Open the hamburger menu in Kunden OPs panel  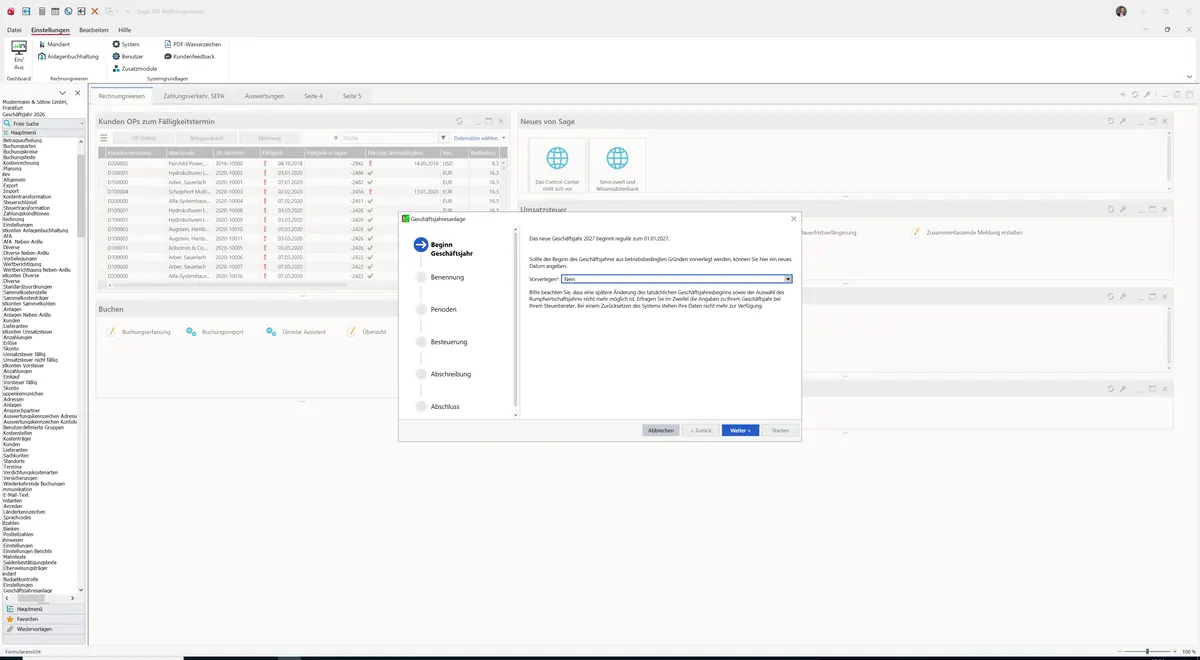[x=104, y=138]
